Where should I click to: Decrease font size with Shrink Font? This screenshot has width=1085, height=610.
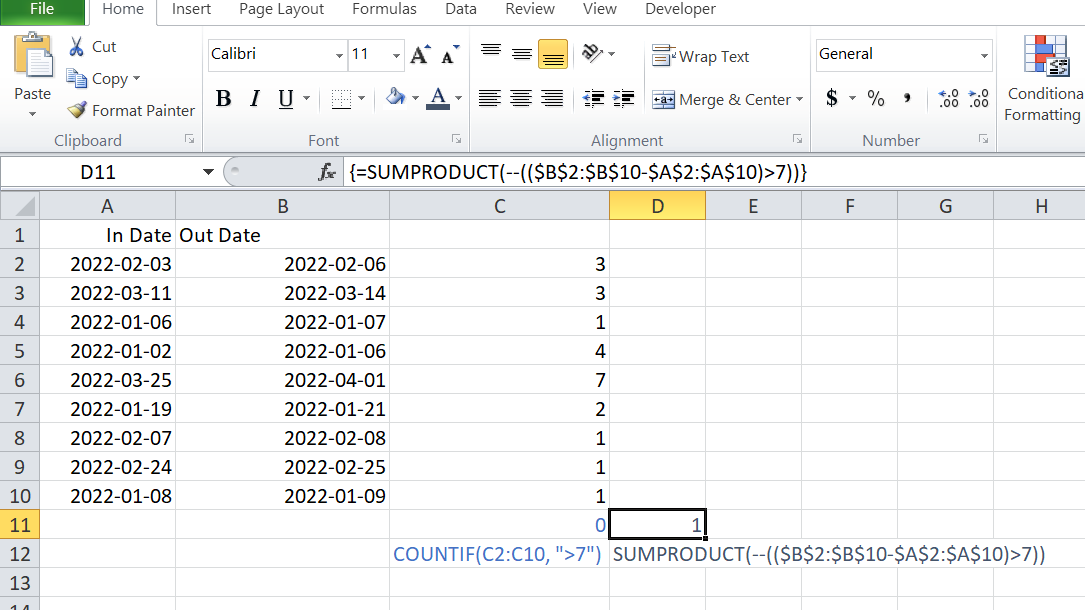450,55
